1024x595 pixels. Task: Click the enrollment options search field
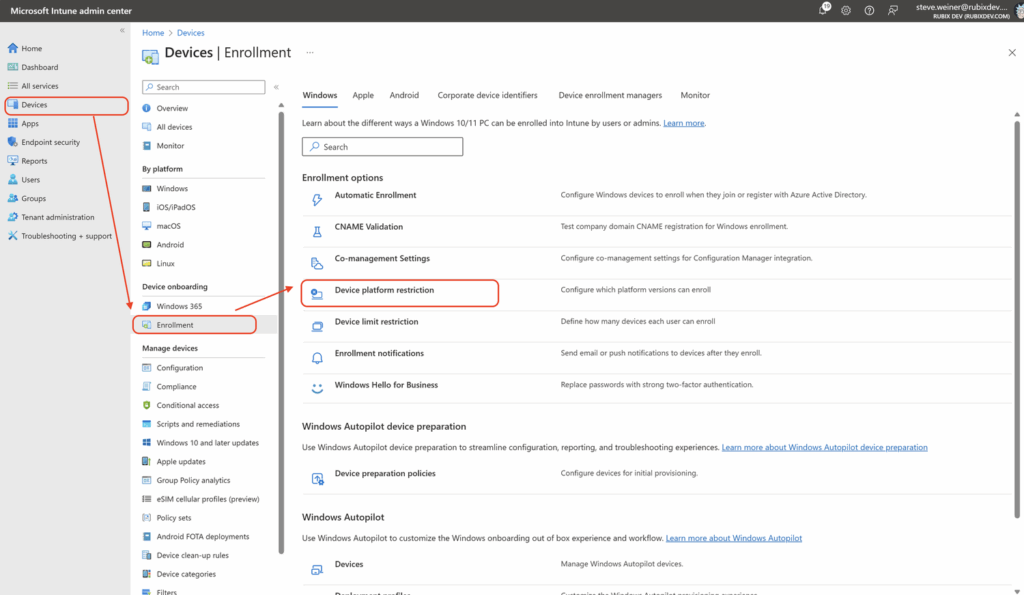click(382, 146)
